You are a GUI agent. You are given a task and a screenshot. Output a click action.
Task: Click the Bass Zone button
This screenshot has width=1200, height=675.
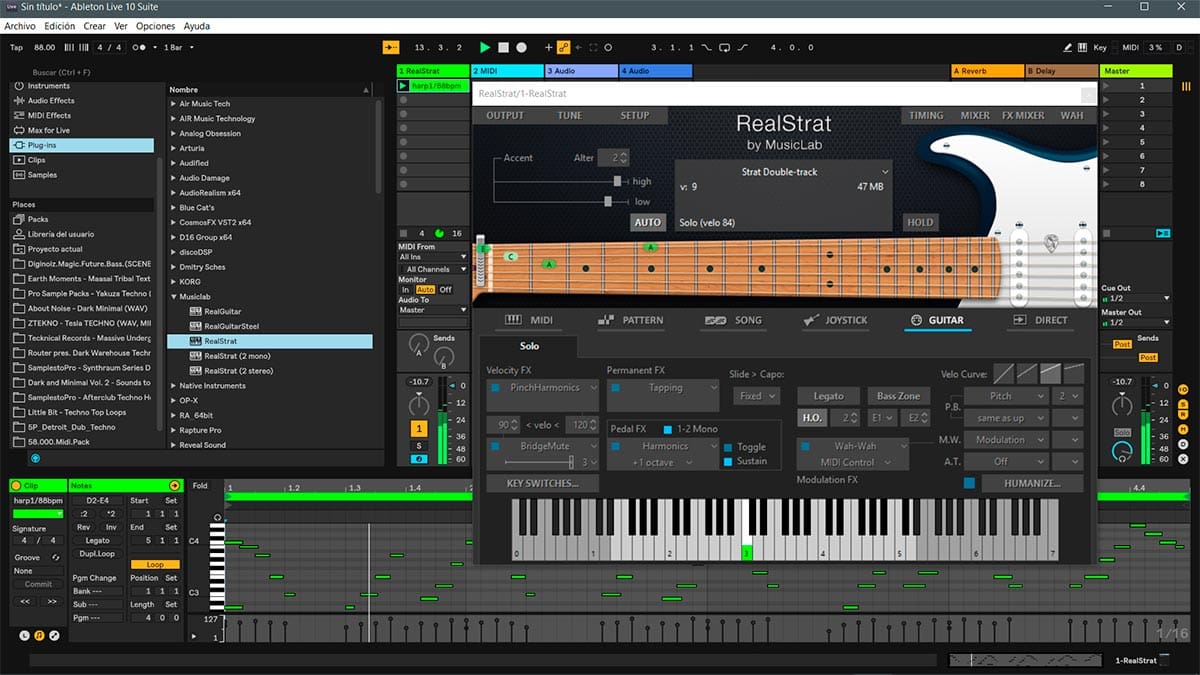898,396
